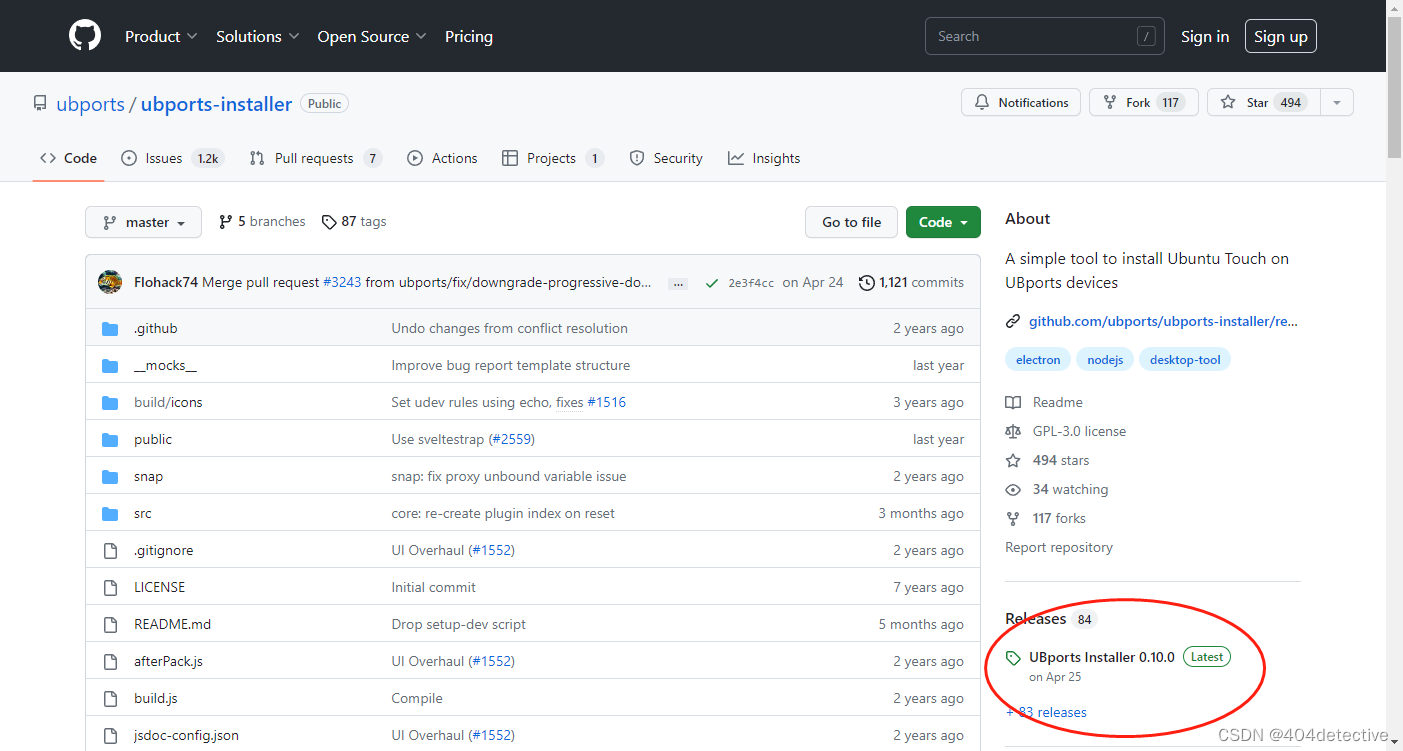
Task: Click the Report repository link
Action: click(1059, 547)
